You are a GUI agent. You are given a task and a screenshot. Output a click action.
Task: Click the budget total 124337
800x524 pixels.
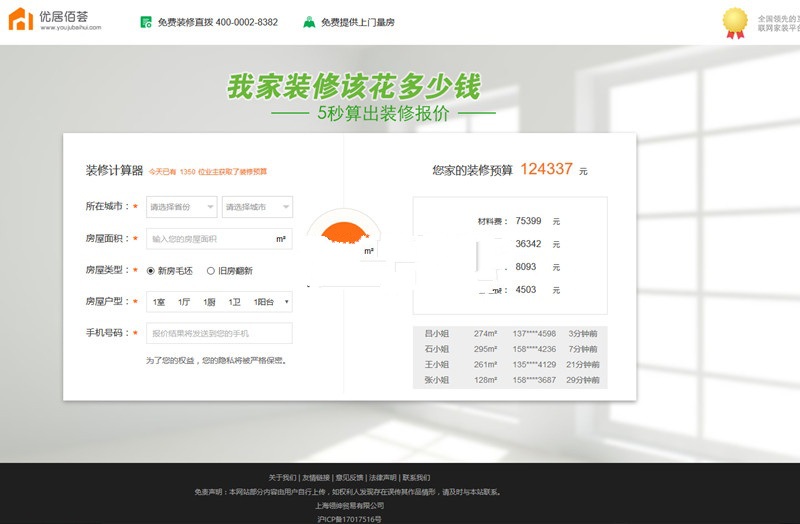click(x=546, y=169)
